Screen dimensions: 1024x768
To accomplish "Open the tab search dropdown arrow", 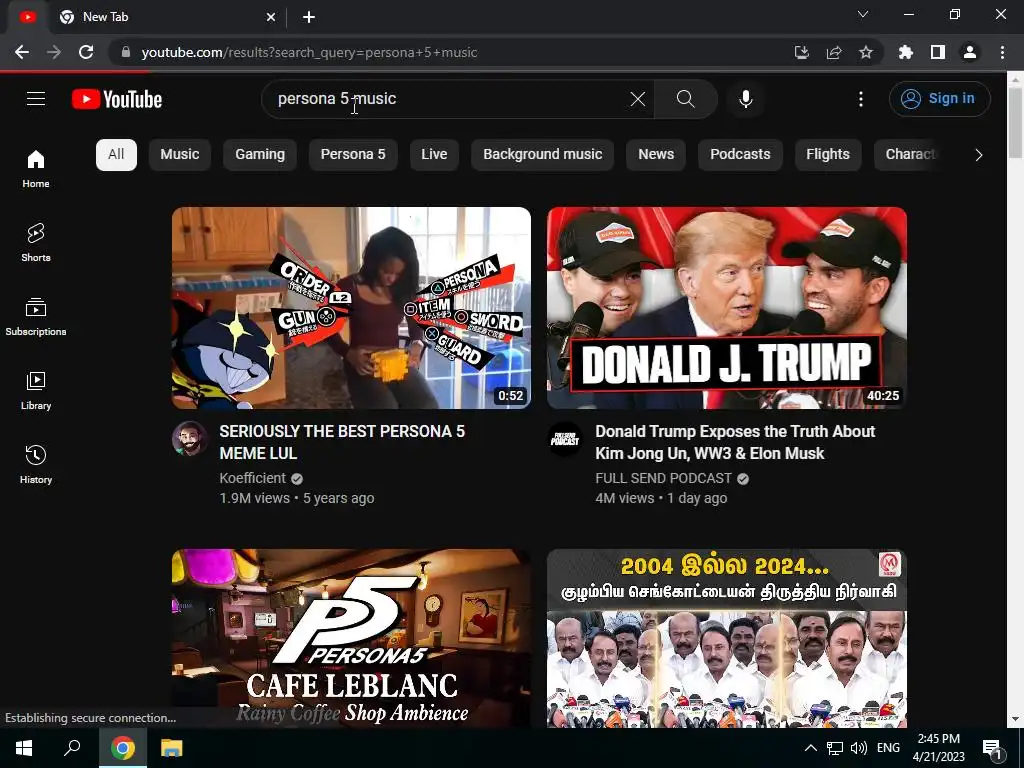I will (x=863, y=14).
